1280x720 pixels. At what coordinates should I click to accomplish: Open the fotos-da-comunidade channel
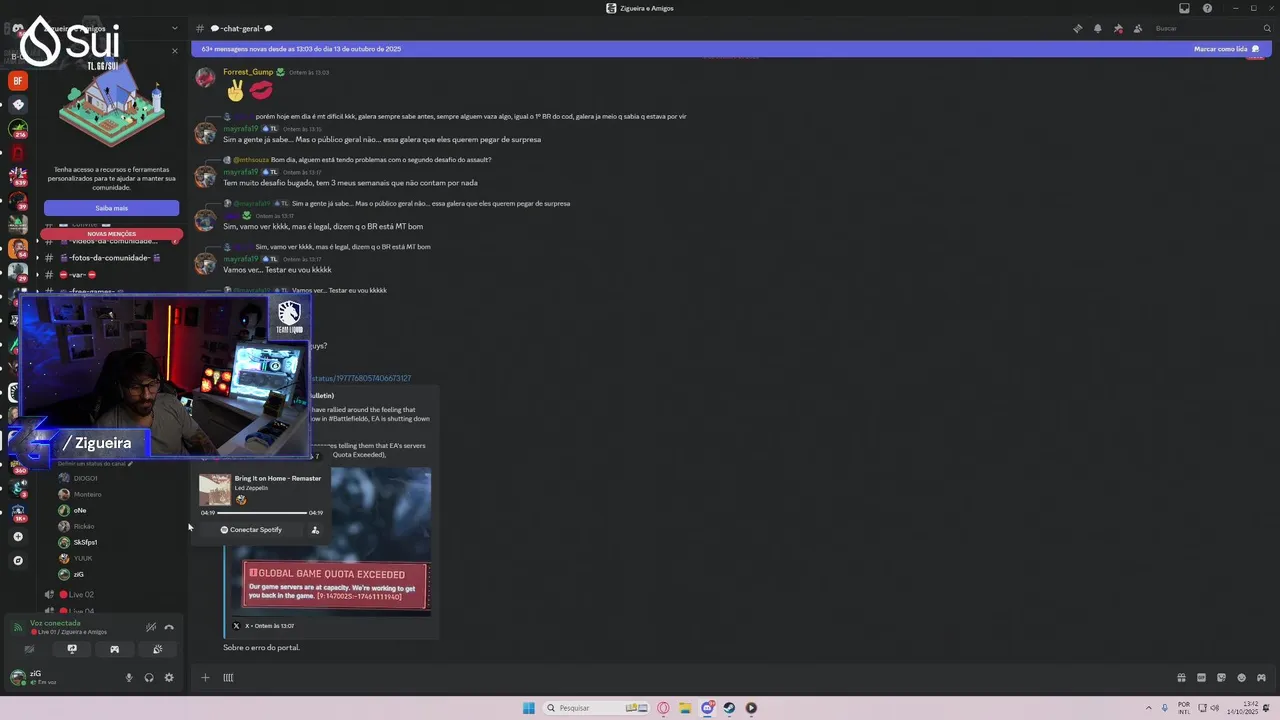(110, 258)
